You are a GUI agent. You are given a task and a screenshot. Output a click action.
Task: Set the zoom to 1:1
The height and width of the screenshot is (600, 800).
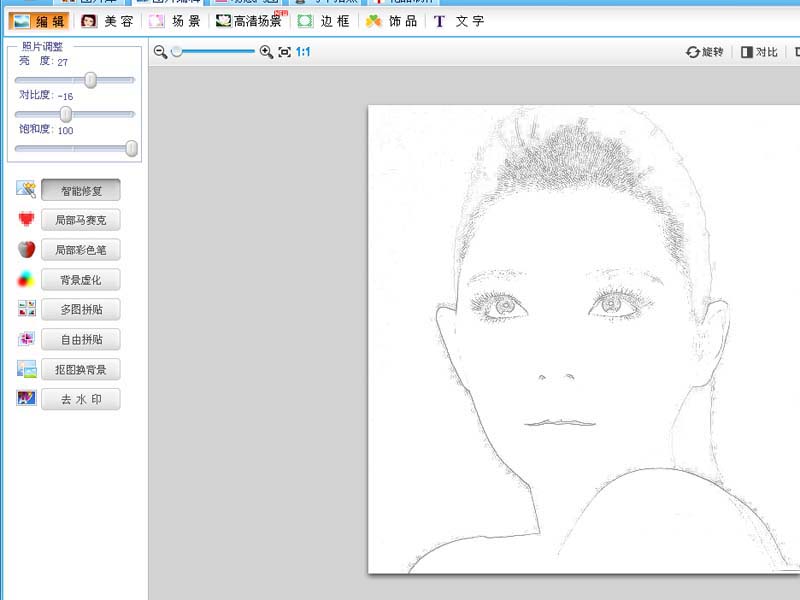(x=303, y=52)
